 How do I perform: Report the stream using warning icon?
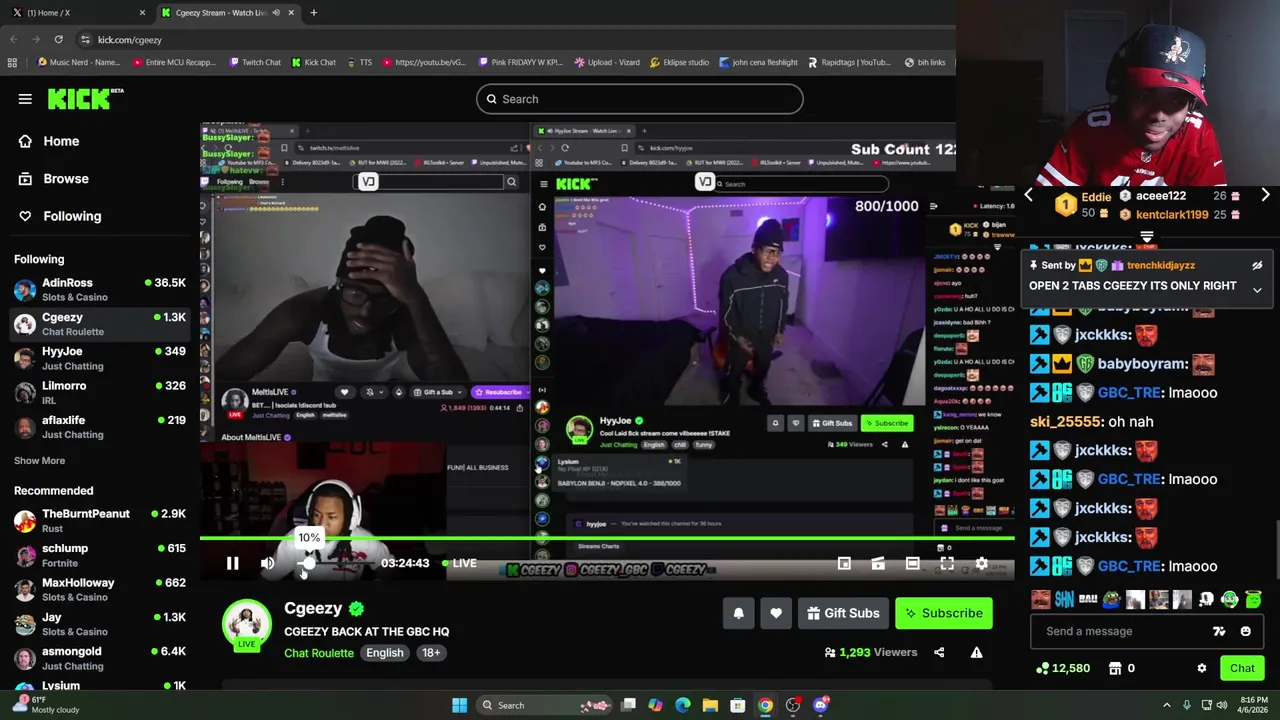coord(976,653)
